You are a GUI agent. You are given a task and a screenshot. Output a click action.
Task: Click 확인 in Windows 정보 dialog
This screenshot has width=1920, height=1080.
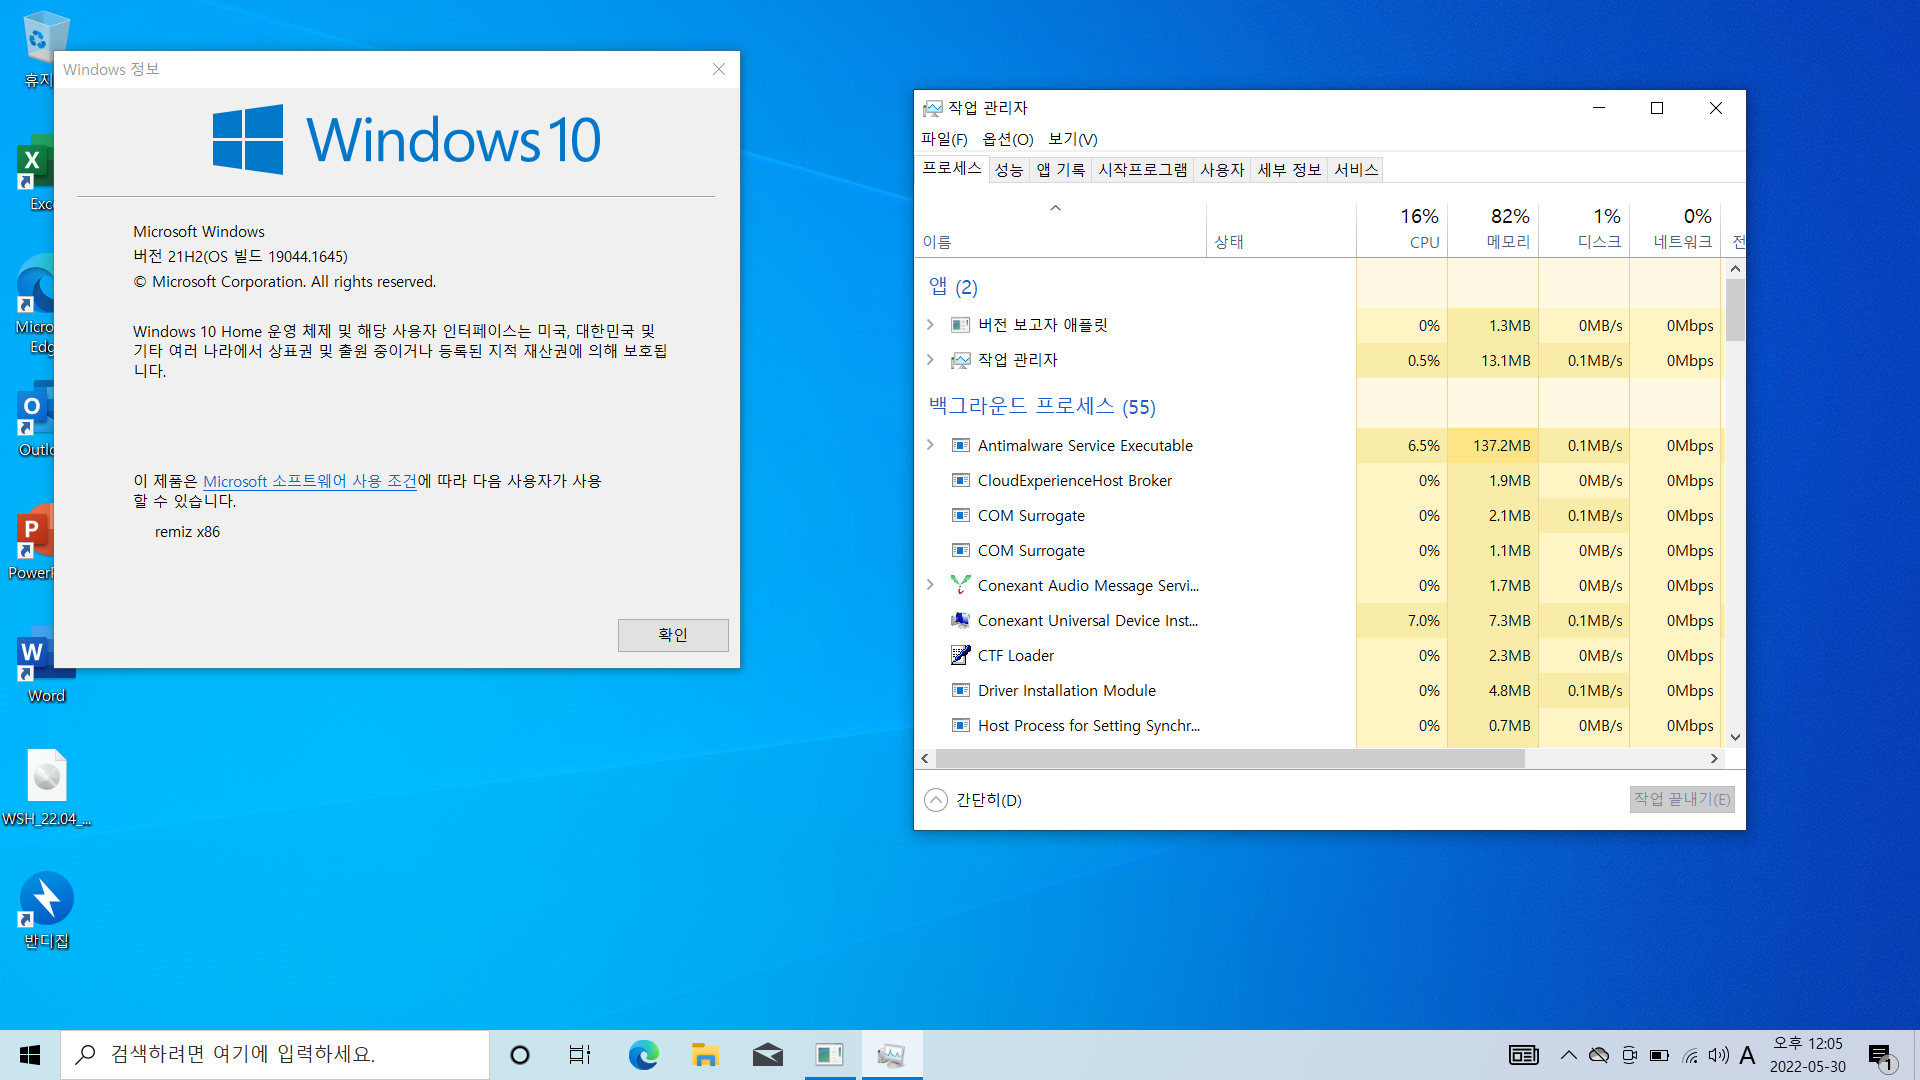coord(673,635)
